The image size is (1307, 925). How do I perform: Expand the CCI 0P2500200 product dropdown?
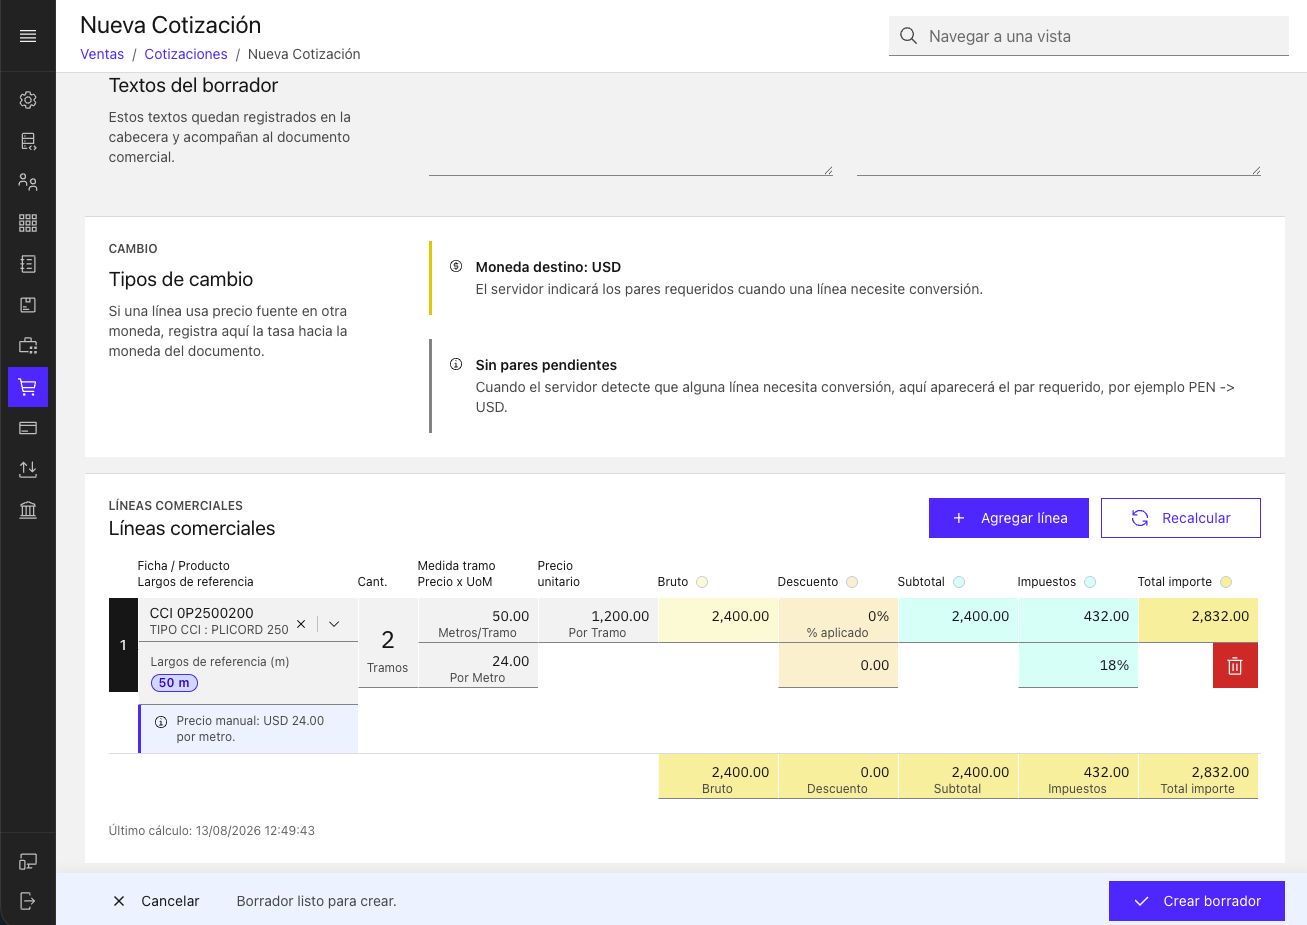[x=334, y=623]
